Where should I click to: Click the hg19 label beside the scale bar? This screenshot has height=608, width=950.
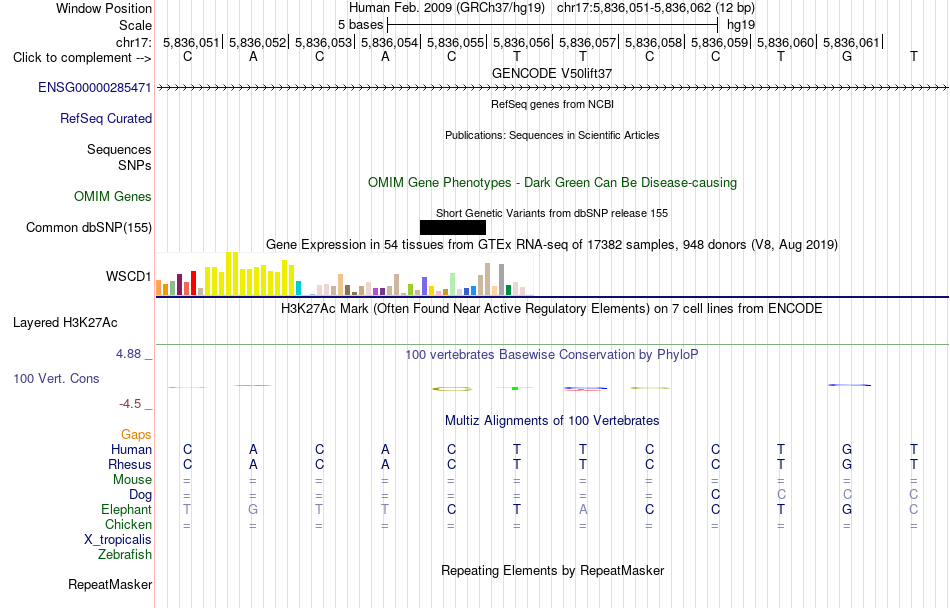pyautogui.click(x=741, y=25)
